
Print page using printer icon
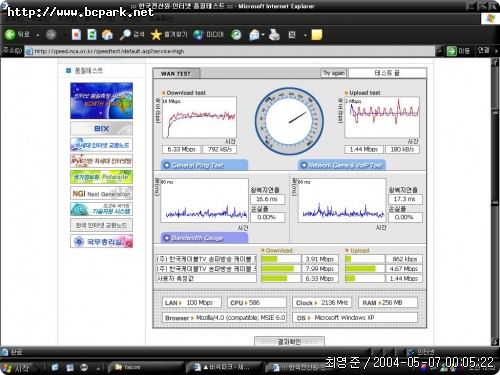[274, 34]
